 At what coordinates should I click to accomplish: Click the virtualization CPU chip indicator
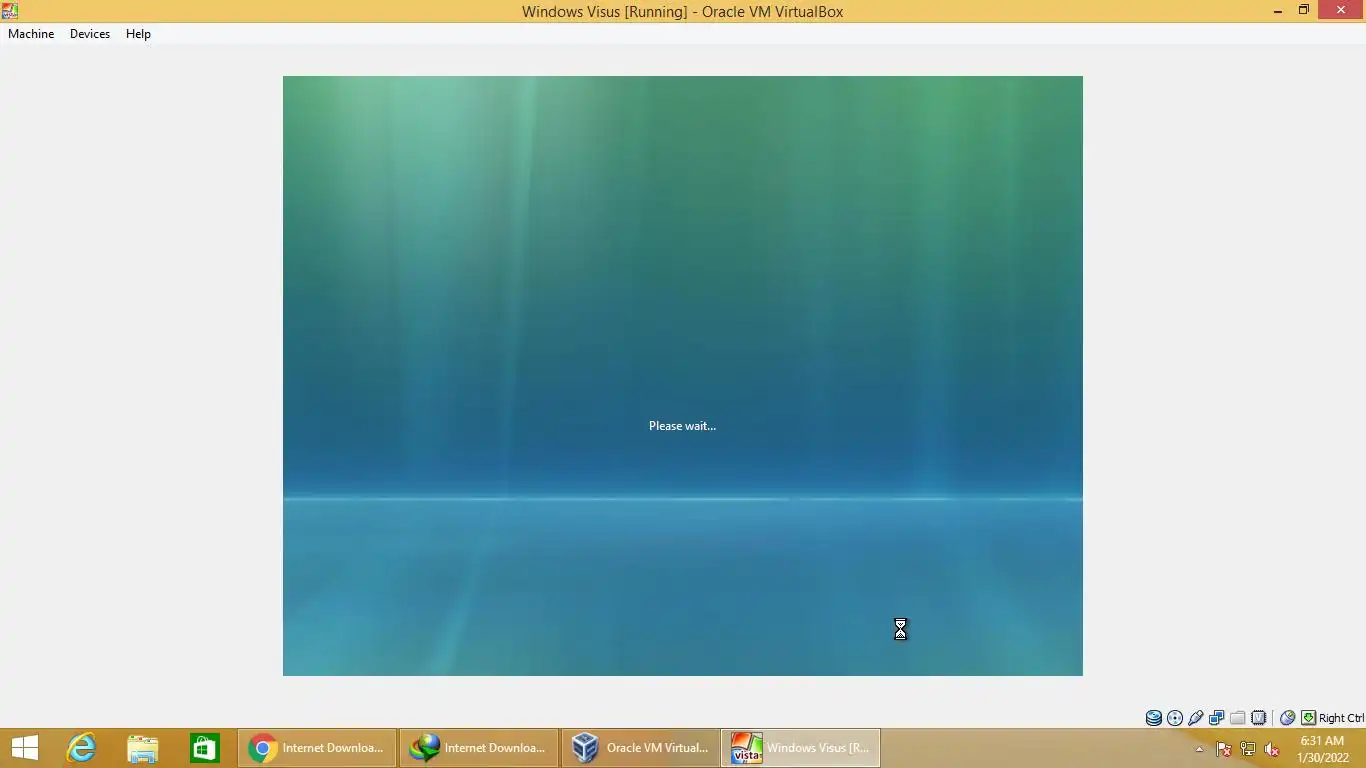[x=1259, y=718]
